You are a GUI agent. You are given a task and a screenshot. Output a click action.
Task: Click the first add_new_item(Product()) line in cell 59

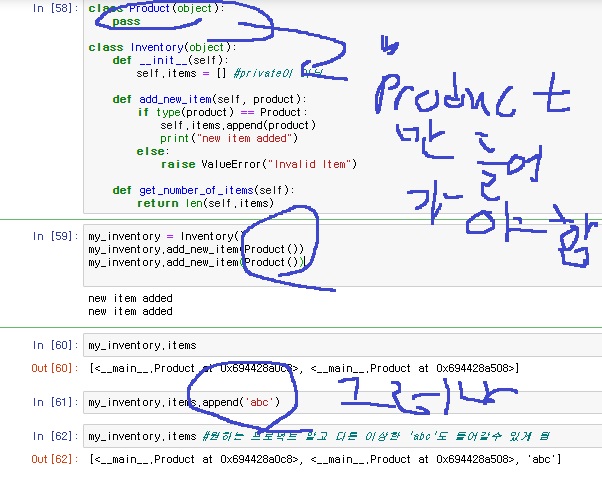click(196, 250)
